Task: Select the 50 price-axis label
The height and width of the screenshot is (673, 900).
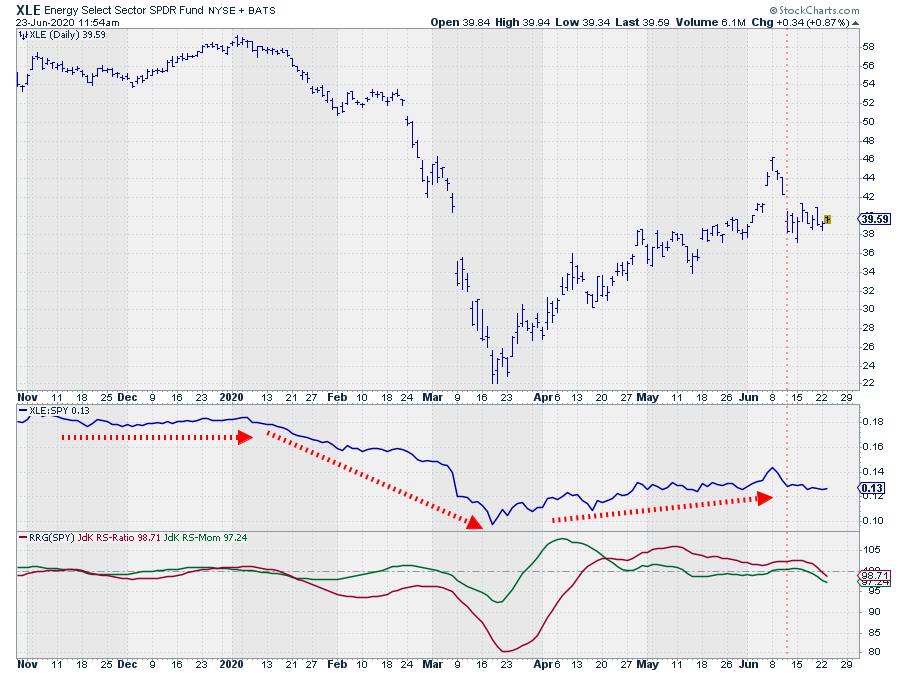Action: pos(868,122)
